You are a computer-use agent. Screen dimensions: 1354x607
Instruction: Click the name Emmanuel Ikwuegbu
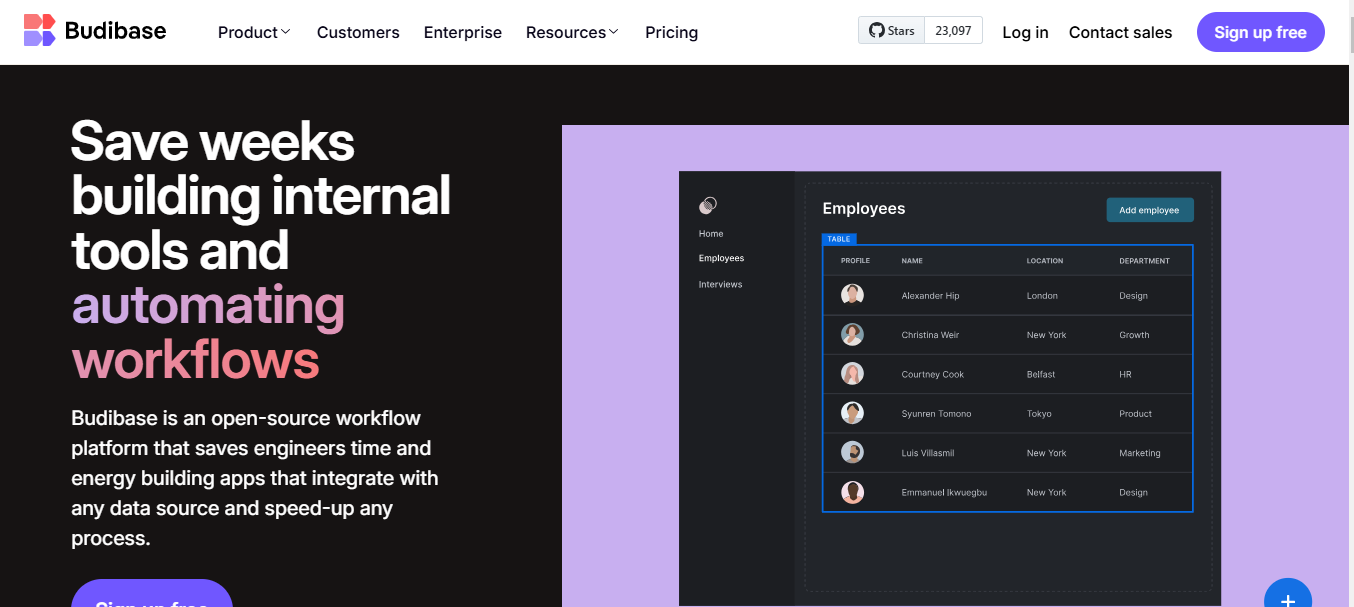(944, 492)
